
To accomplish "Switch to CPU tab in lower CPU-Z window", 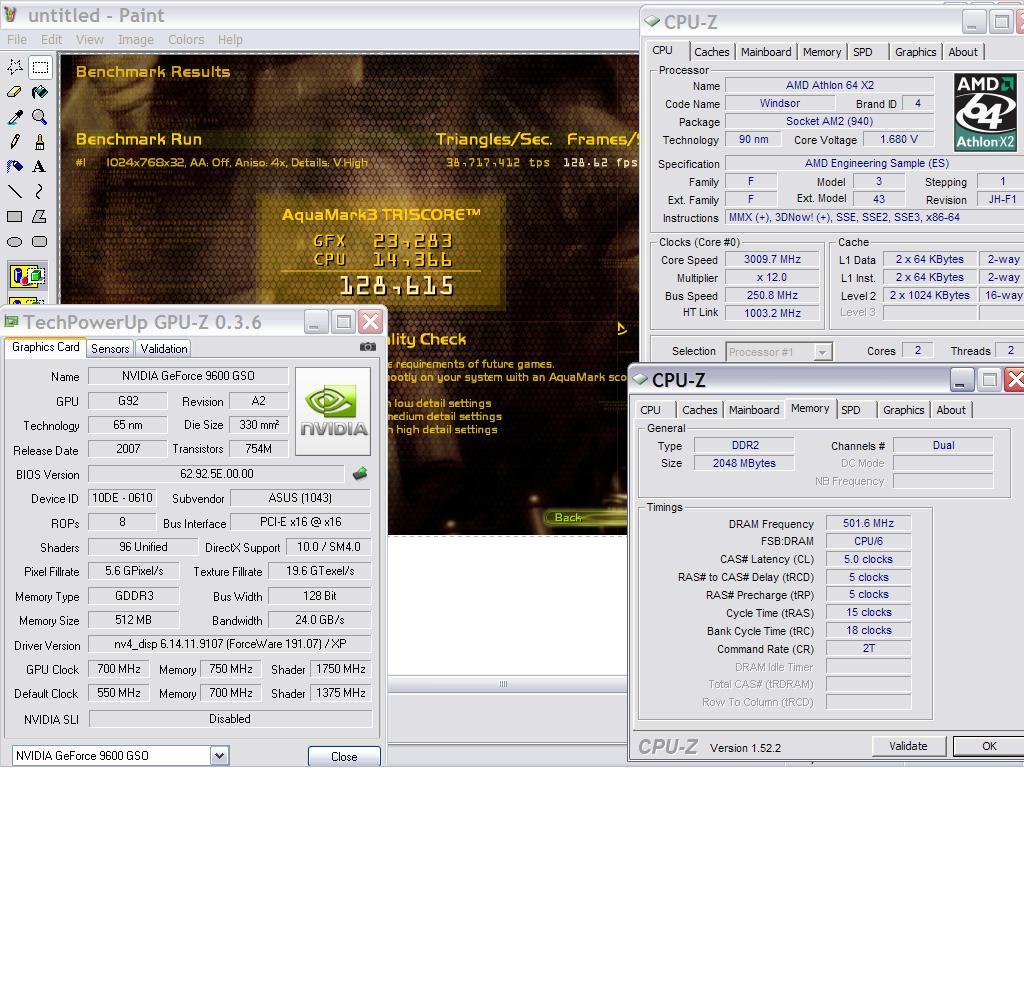I will pyautogui.click(x=650, y=410).
